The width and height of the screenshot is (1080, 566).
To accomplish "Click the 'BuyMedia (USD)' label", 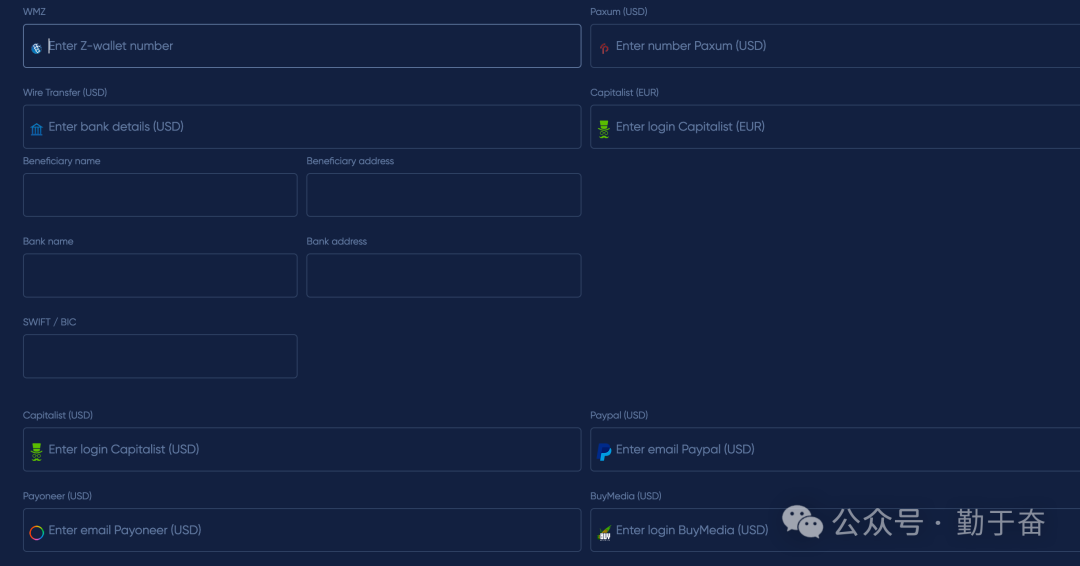I will pyautogui.click(x=625, y=496).
